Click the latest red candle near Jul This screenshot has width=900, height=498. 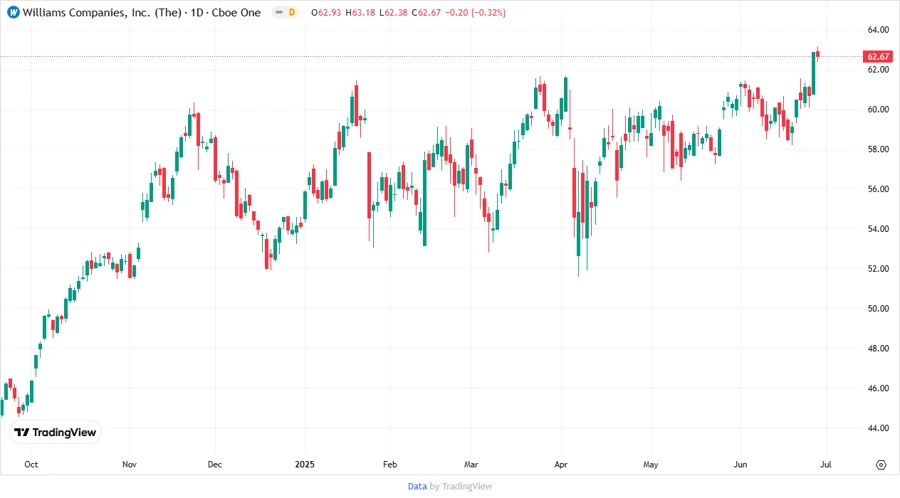point(817,54)
